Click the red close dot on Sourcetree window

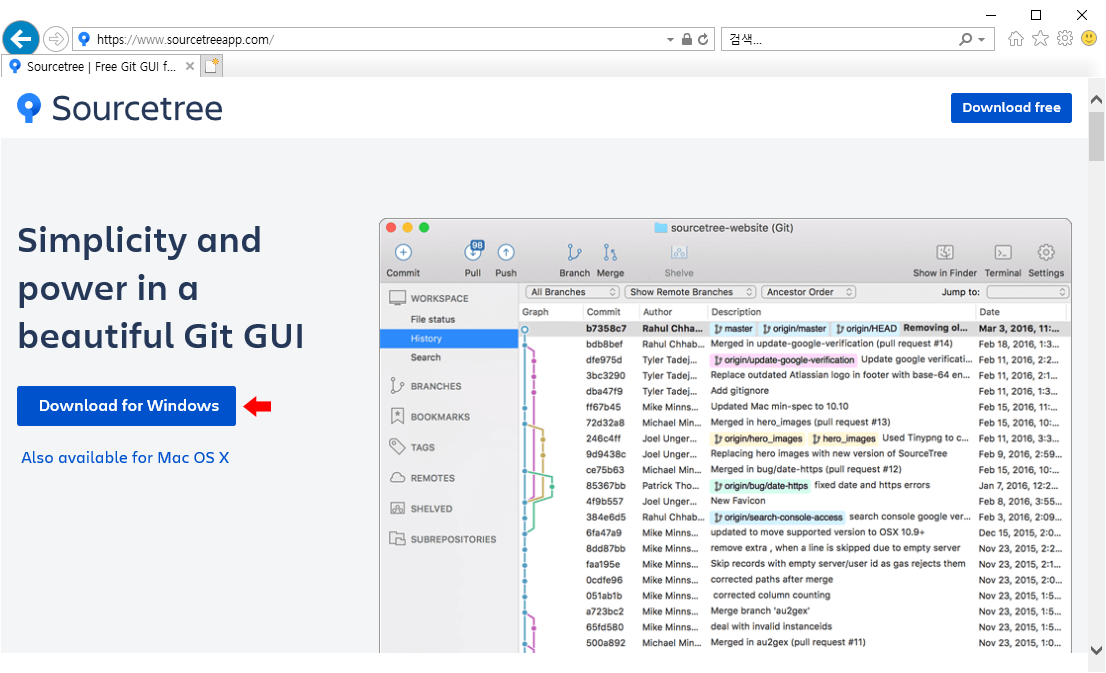391,228
